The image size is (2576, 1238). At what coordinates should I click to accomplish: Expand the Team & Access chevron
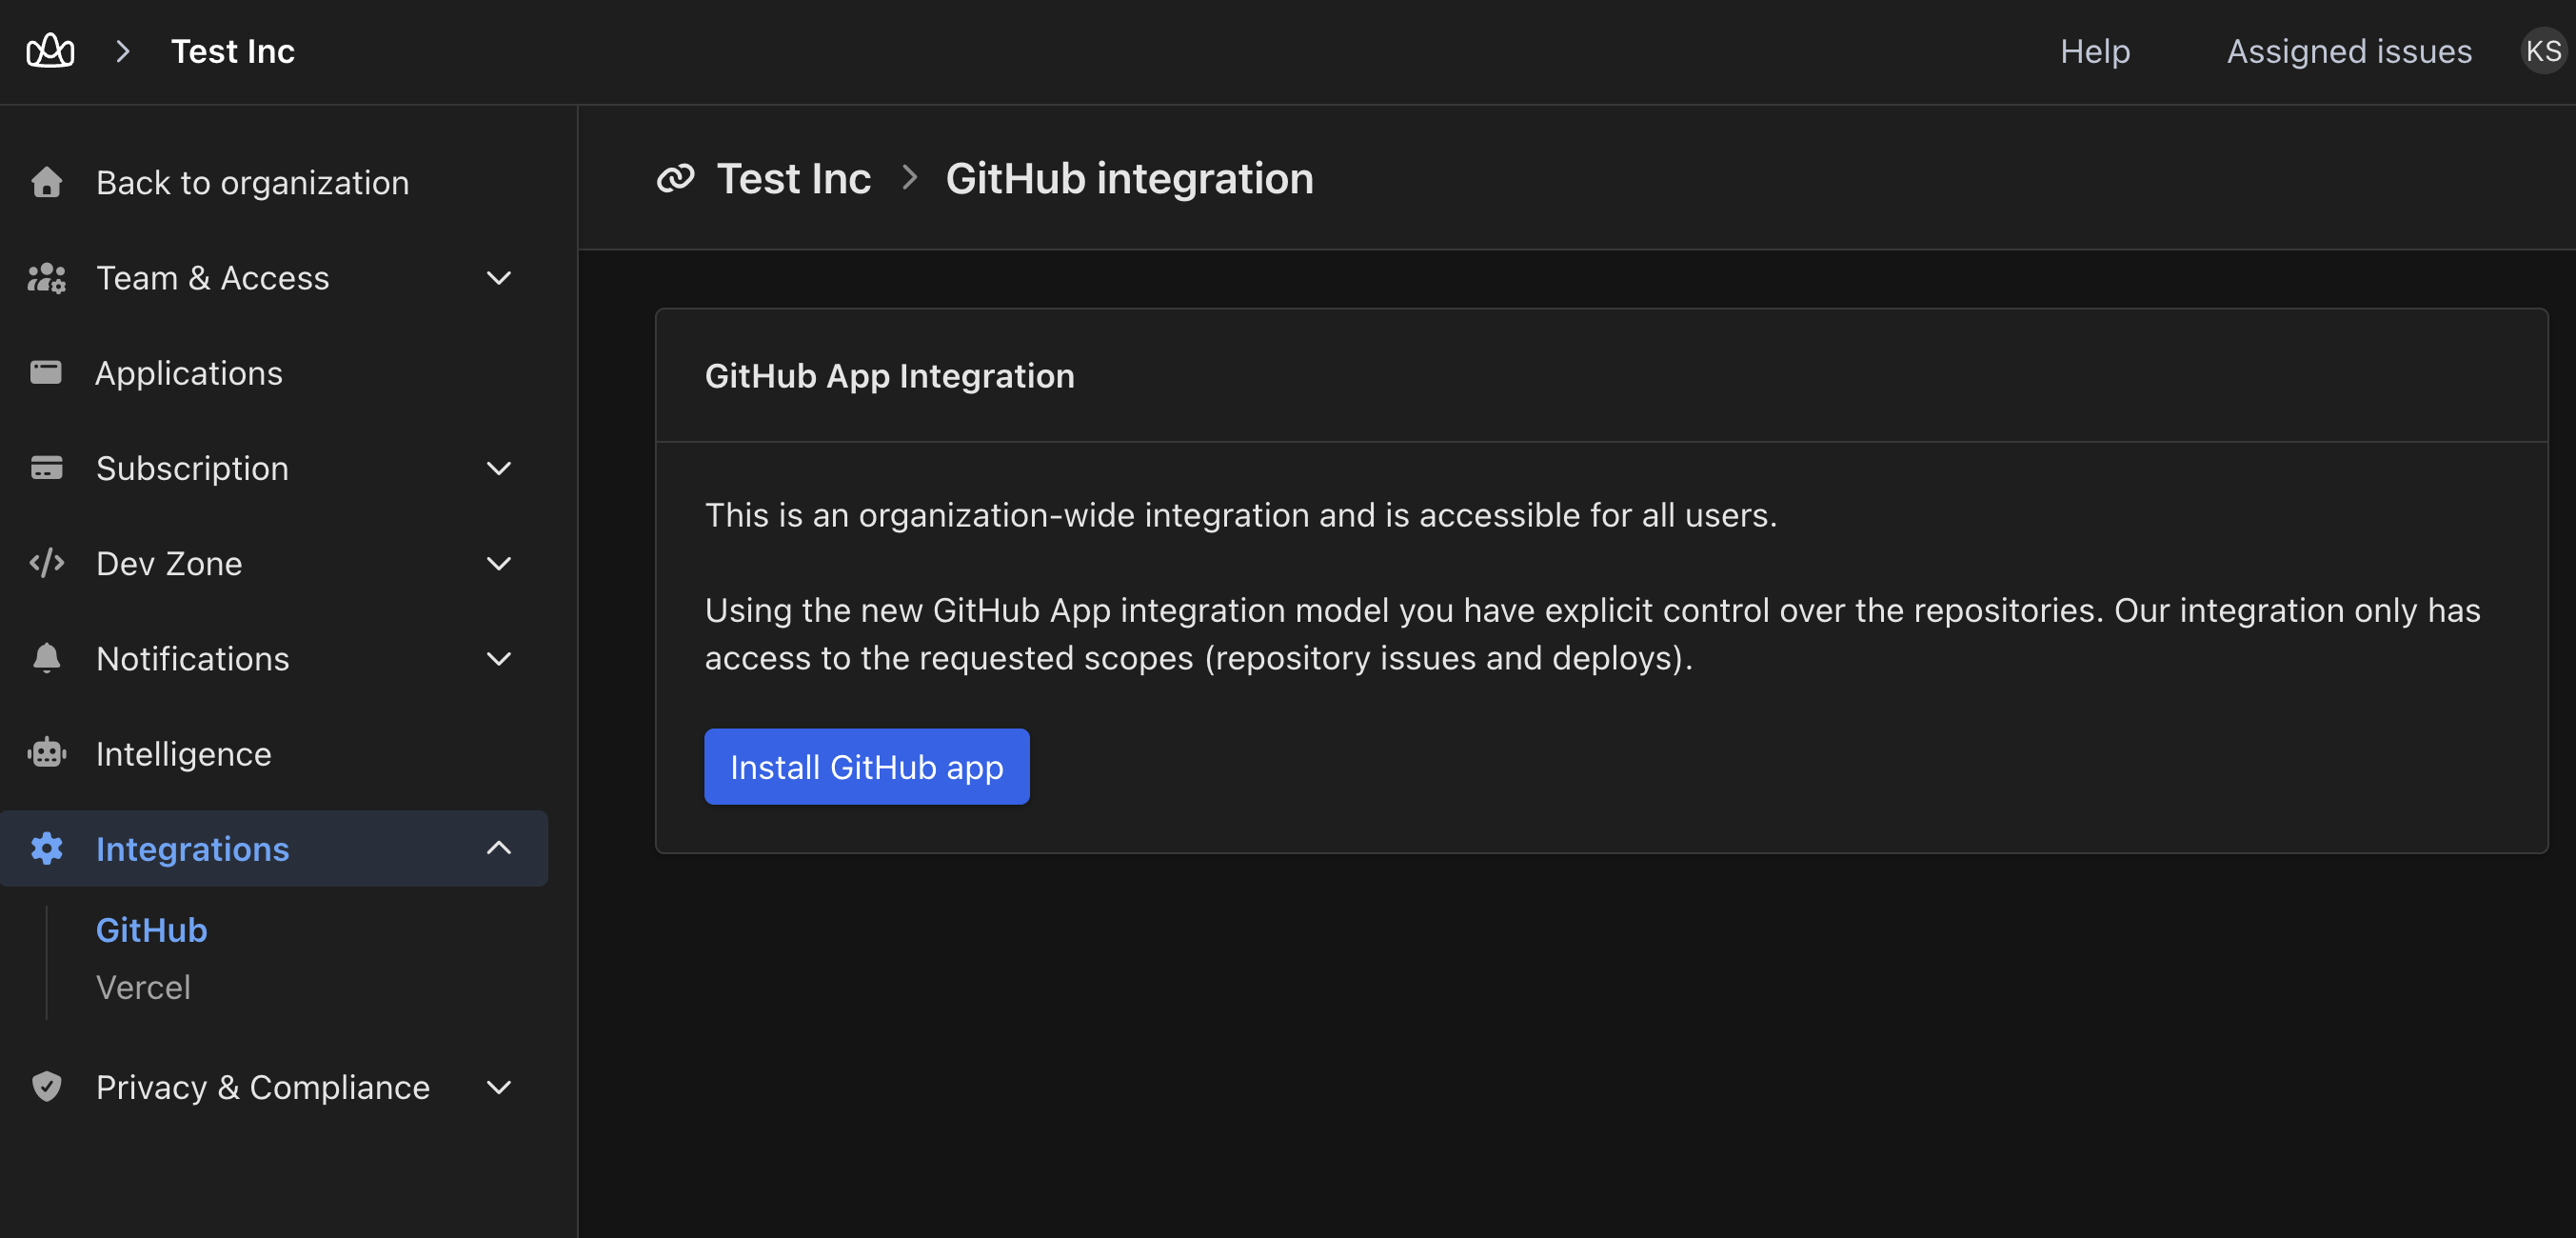pos(499,278)
